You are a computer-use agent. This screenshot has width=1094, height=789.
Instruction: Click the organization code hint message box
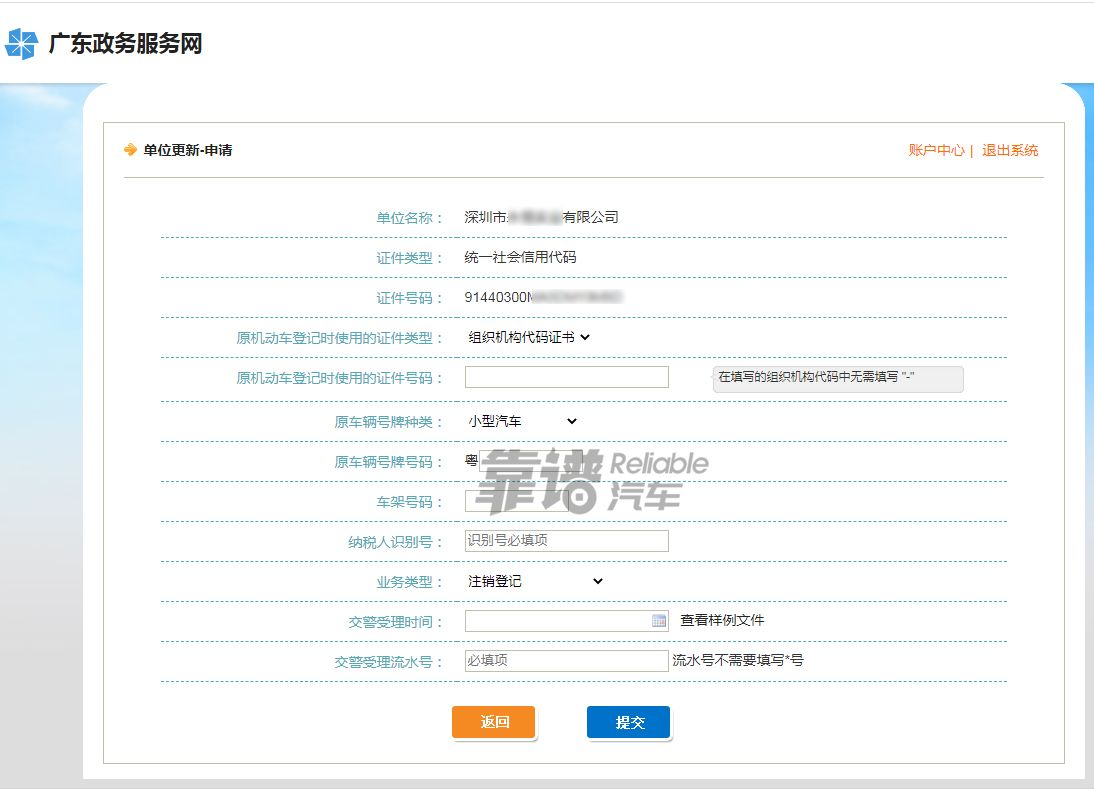(836, 380)
